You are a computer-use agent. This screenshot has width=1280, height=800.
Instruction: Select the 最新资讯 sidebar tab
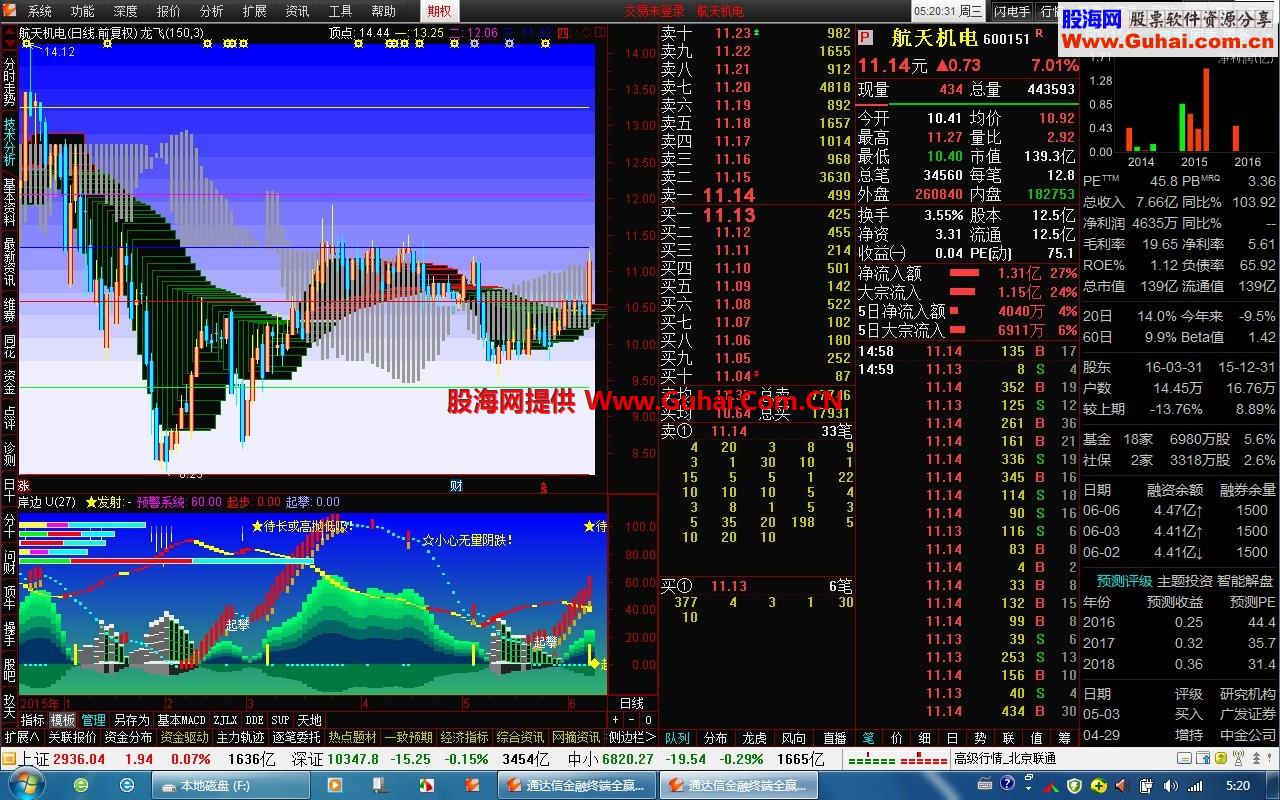click(x=9, y=262)
